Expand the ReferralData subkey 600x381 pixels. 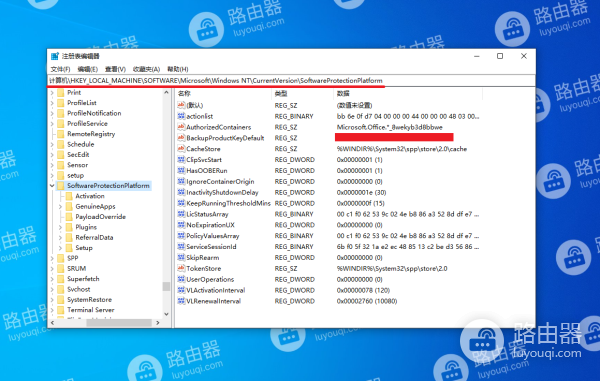(60, 238)
